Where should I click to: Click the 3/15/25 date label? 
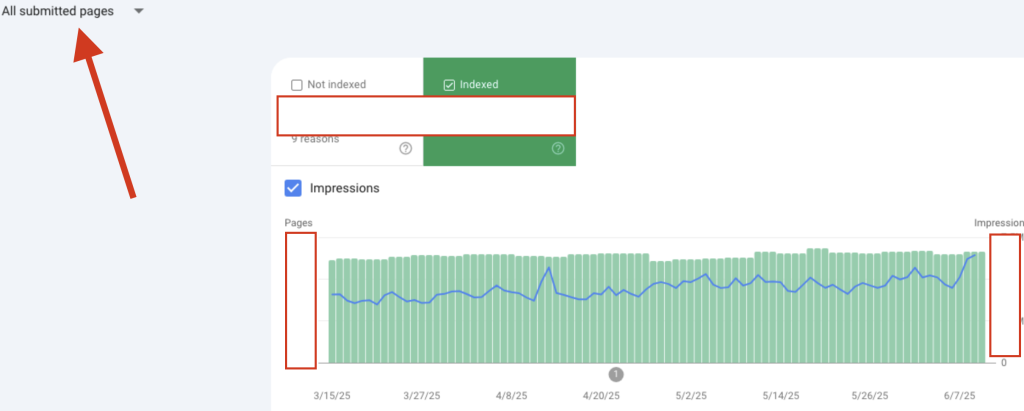[332, 396]
